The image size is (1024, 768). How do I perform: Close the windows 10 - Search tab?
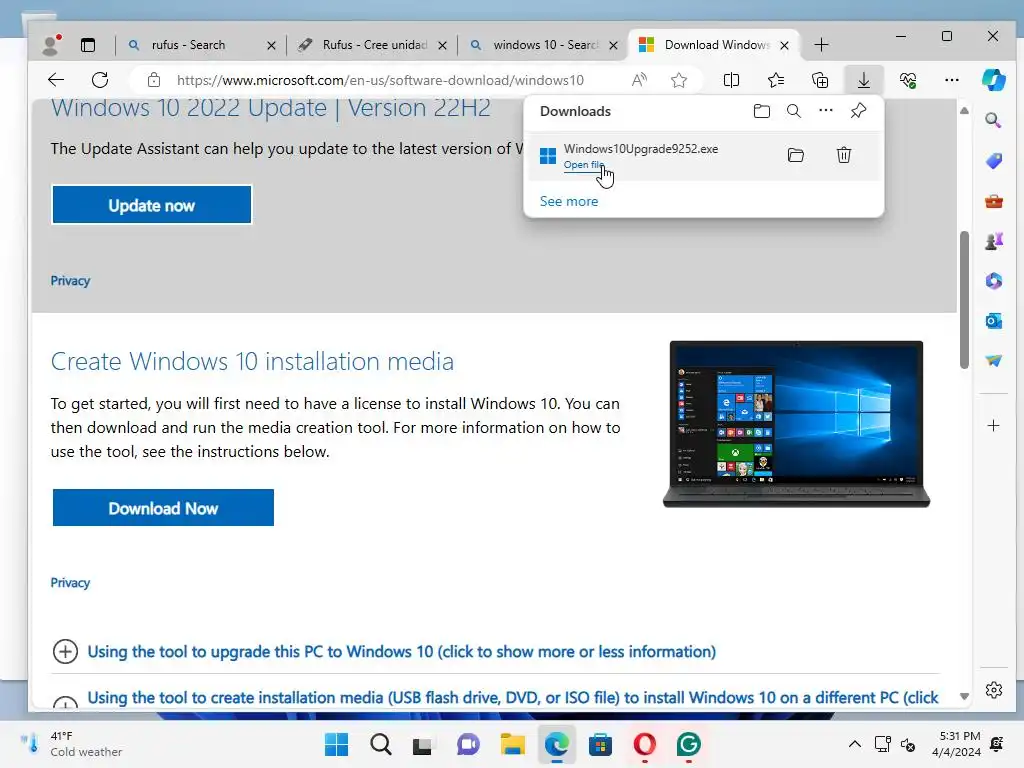(x=613, y=46)
